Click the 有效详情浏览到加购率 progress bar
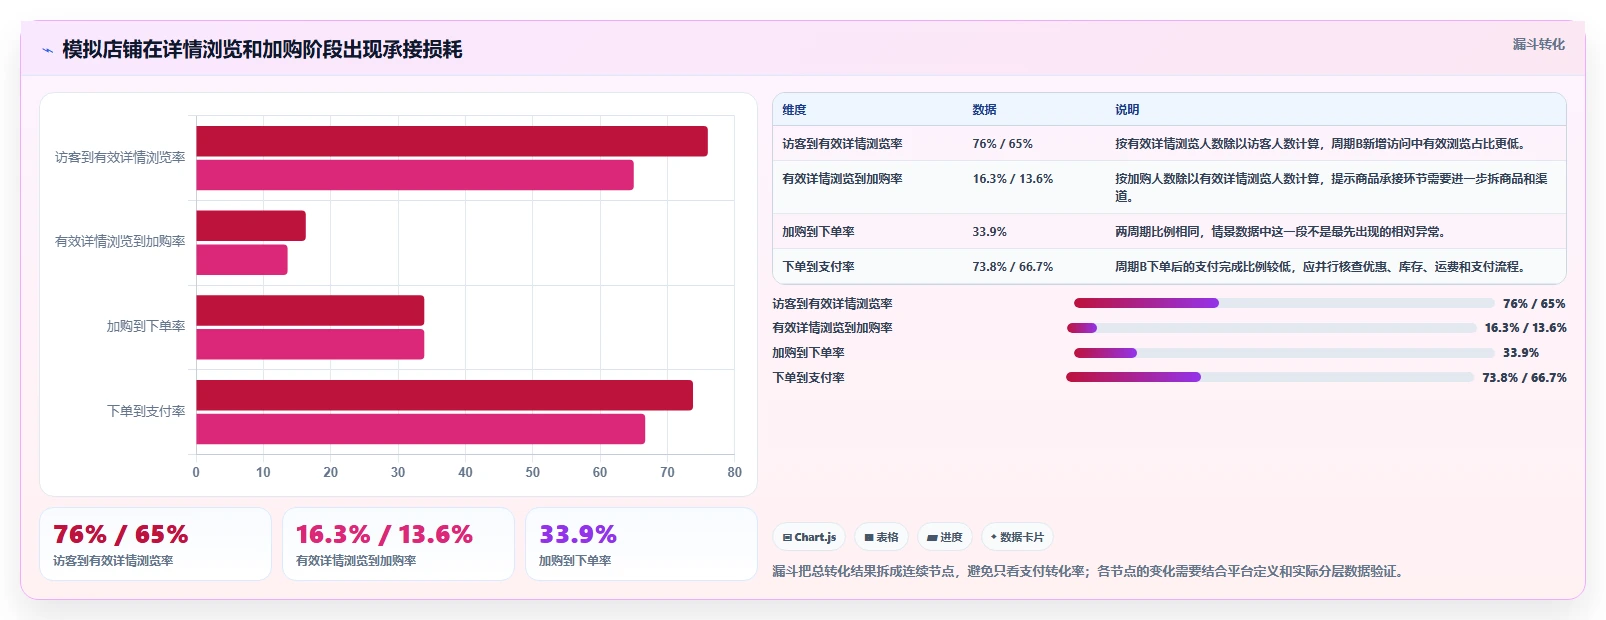 pos(1271,328)
